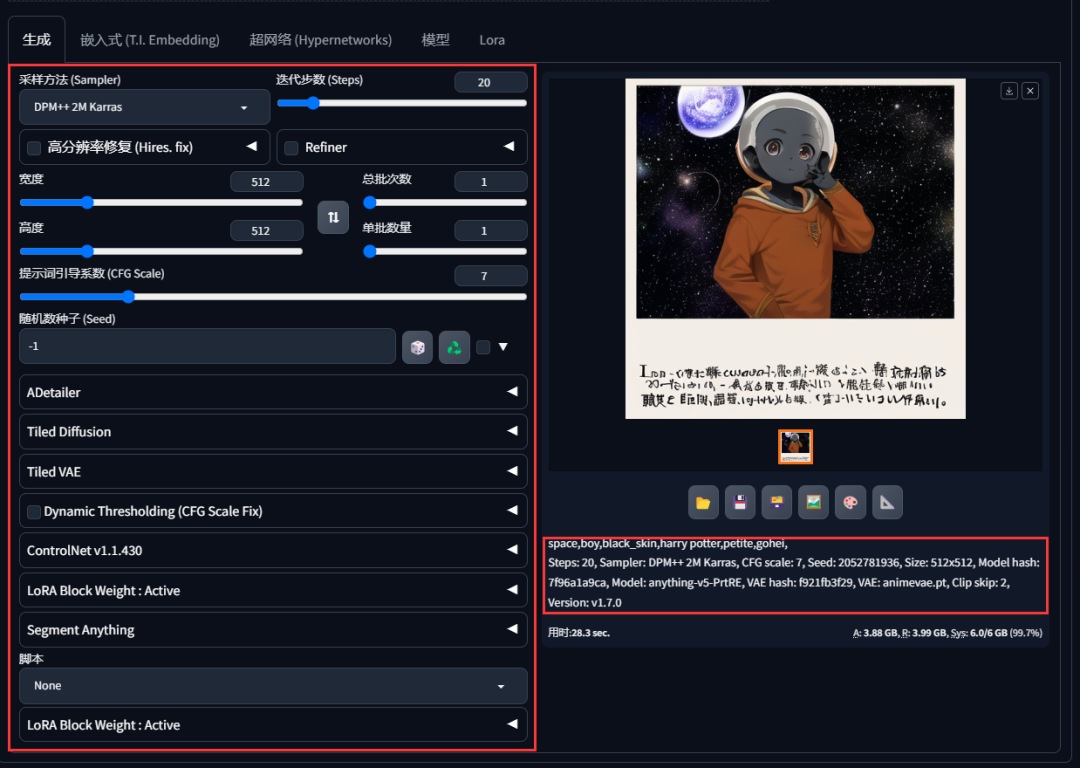Click the green recycle reuse-seed icon
The height and width of the screenshot is (768, 1080).
454,347
